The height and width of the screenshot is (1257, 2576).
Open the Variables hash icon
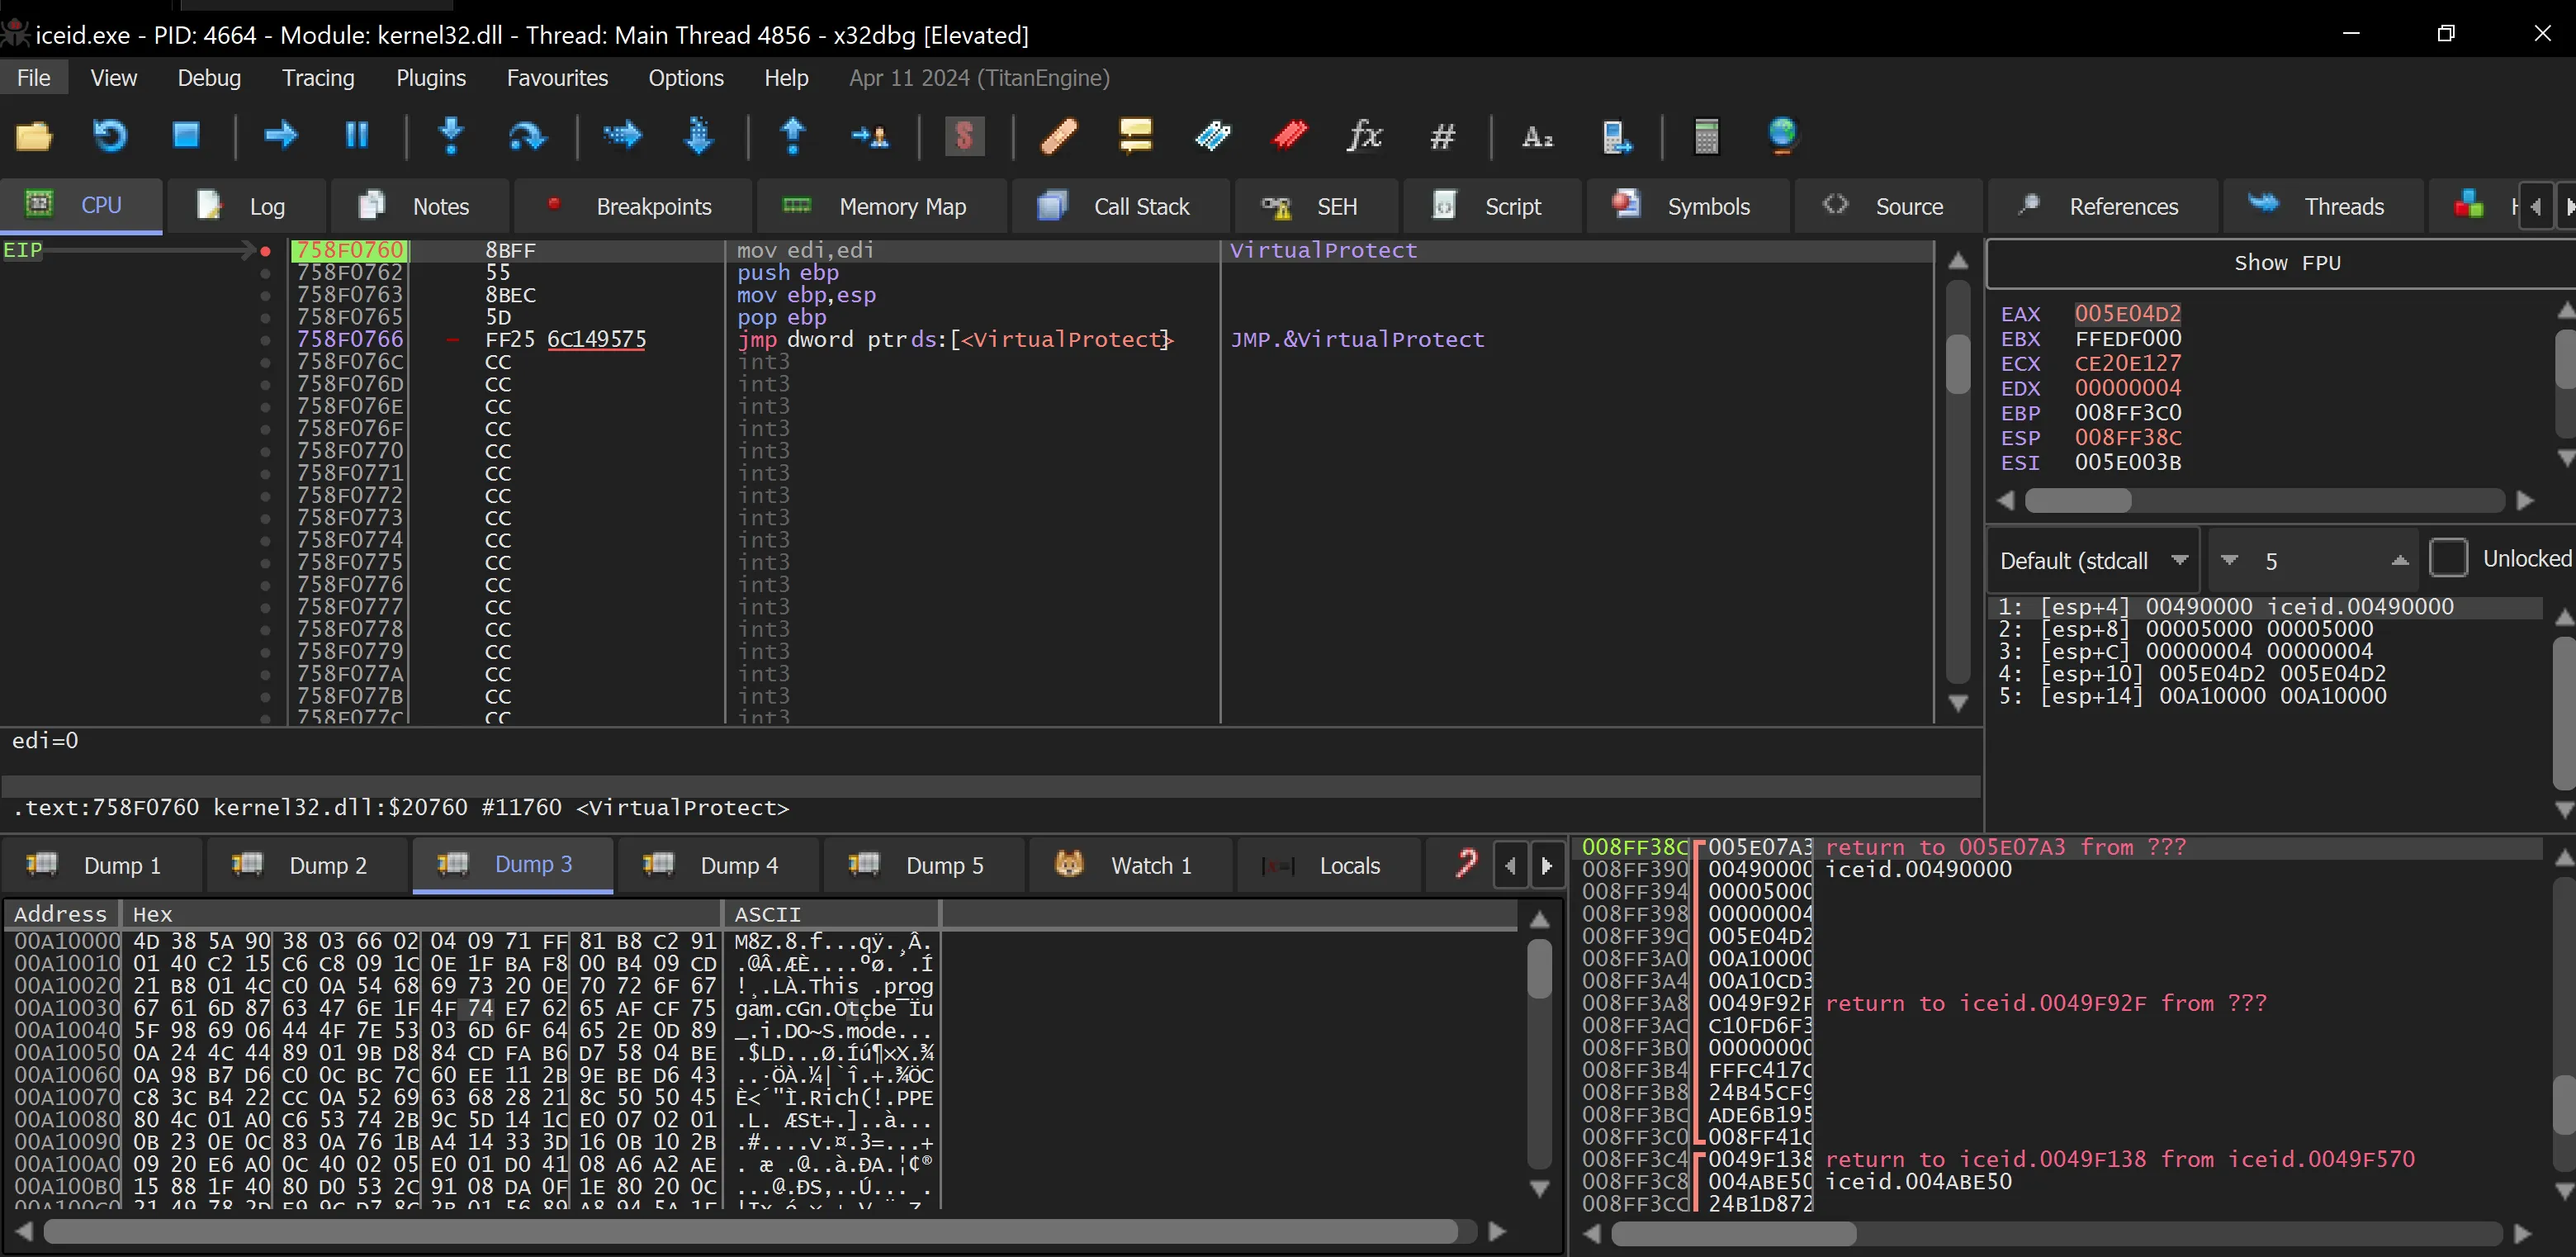[1442, 135]
